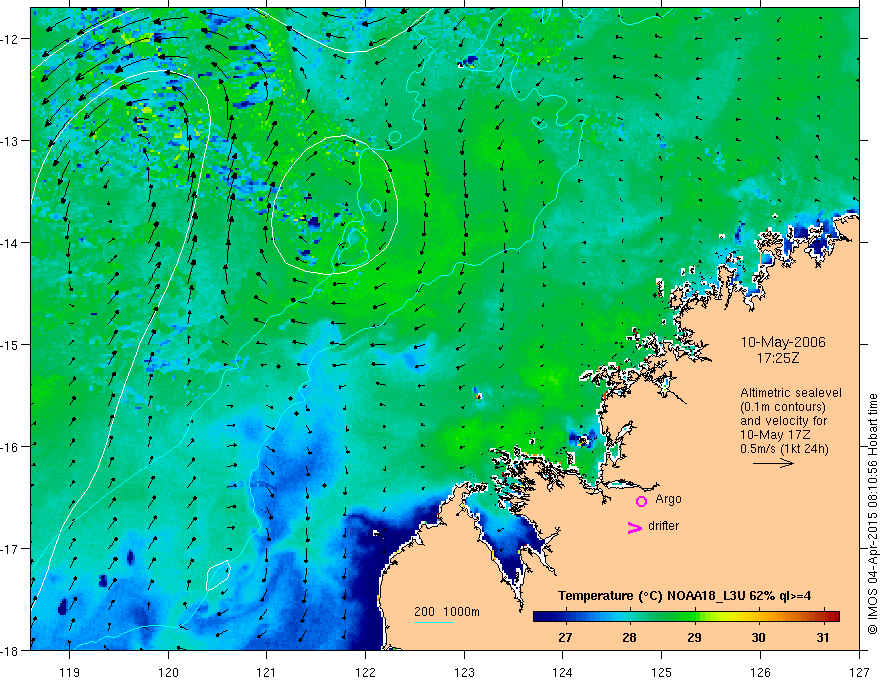
Task: Click the IMOS copyright timestamp text
Action: (x=872, y=514)
